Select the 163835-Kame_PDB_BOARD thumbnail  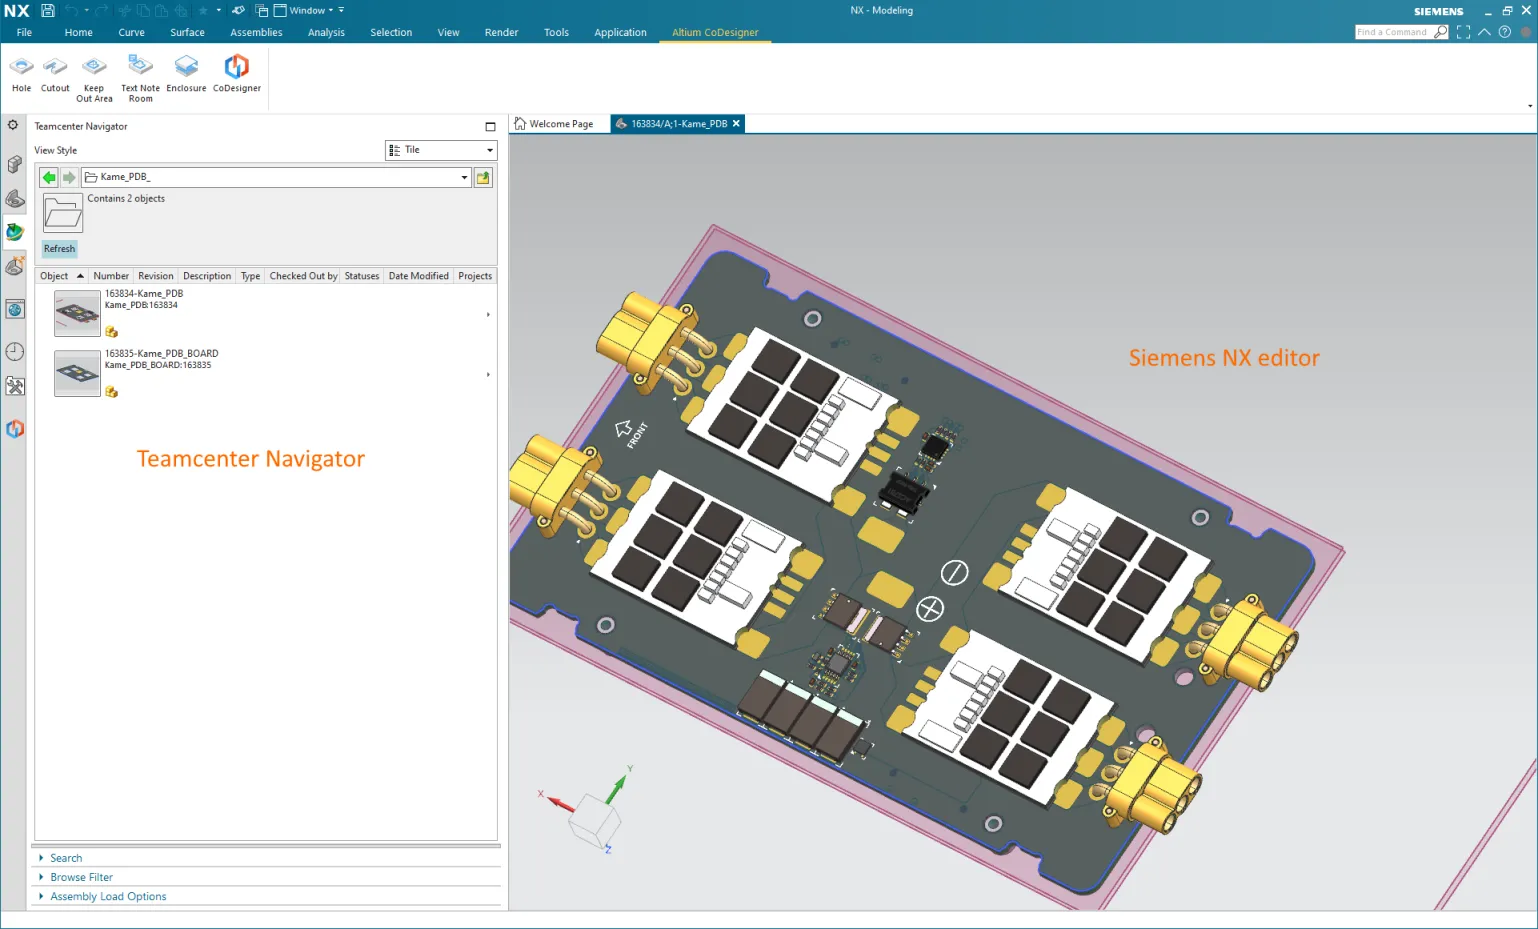pyautogui.click(x=77, y=373)
